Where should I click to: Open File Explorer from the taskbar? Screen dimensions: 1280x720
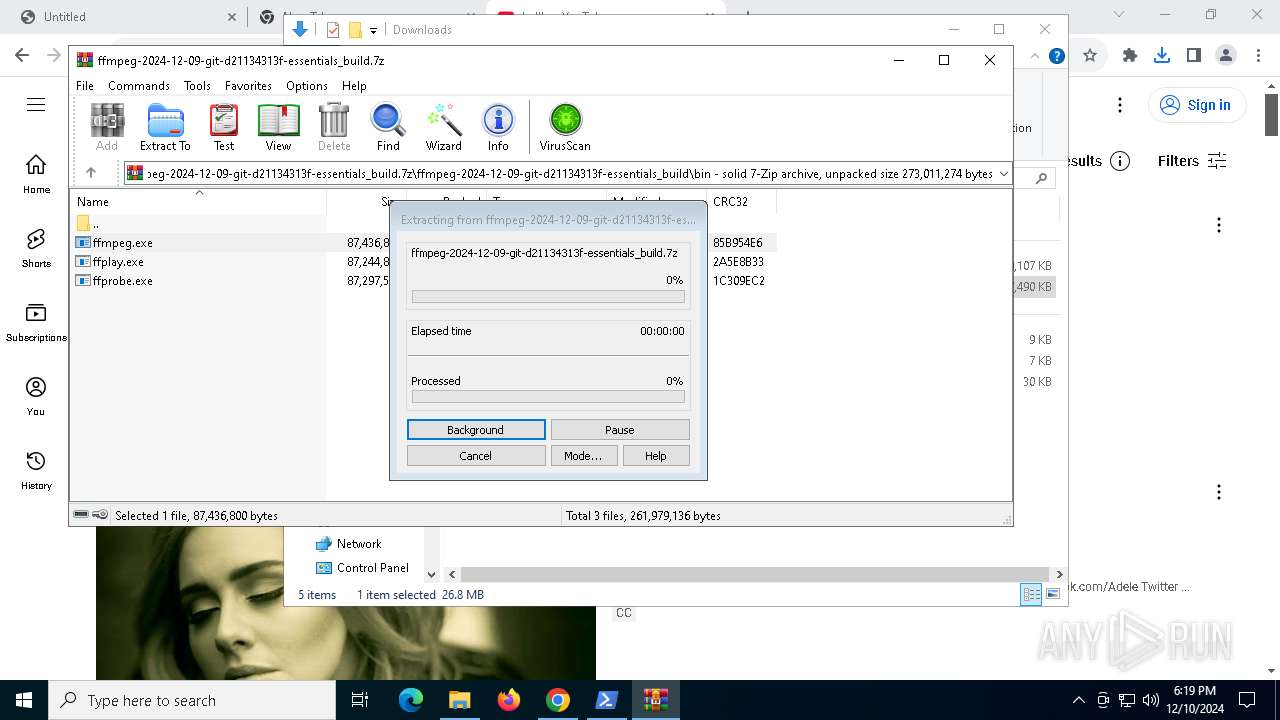pos(459,700)
